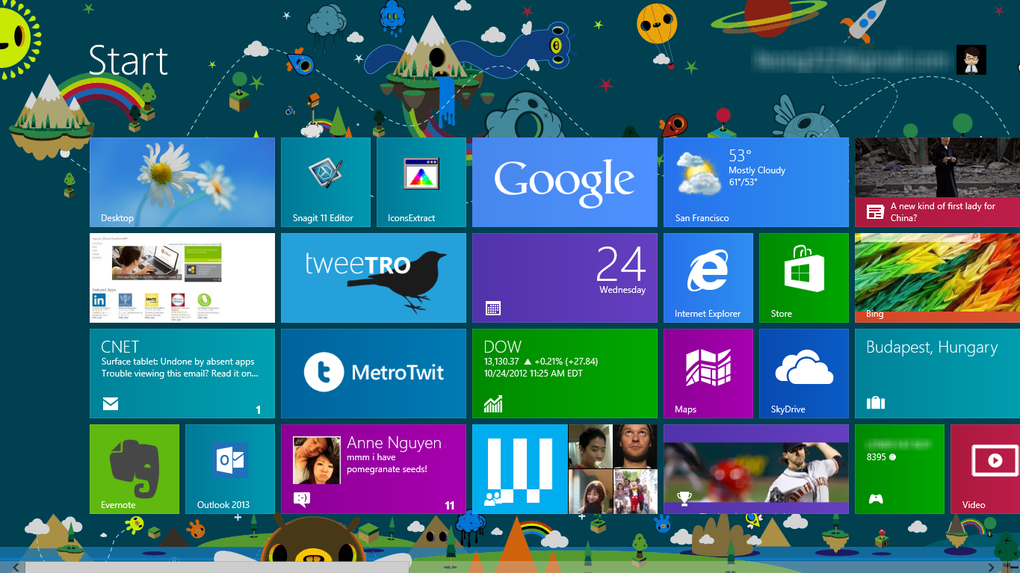
Task: Open the Windows Store tile
Action: tap(803, 278)
